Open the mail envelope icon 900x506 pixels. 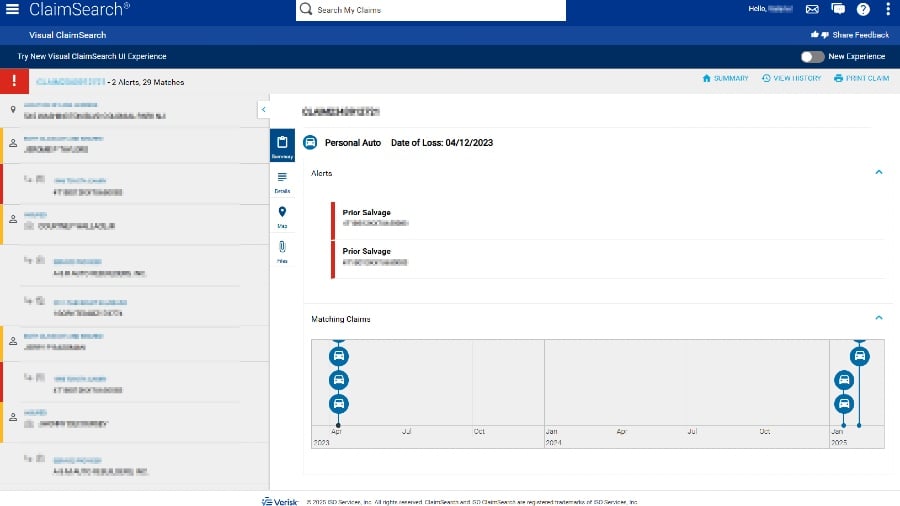point(812,9)
